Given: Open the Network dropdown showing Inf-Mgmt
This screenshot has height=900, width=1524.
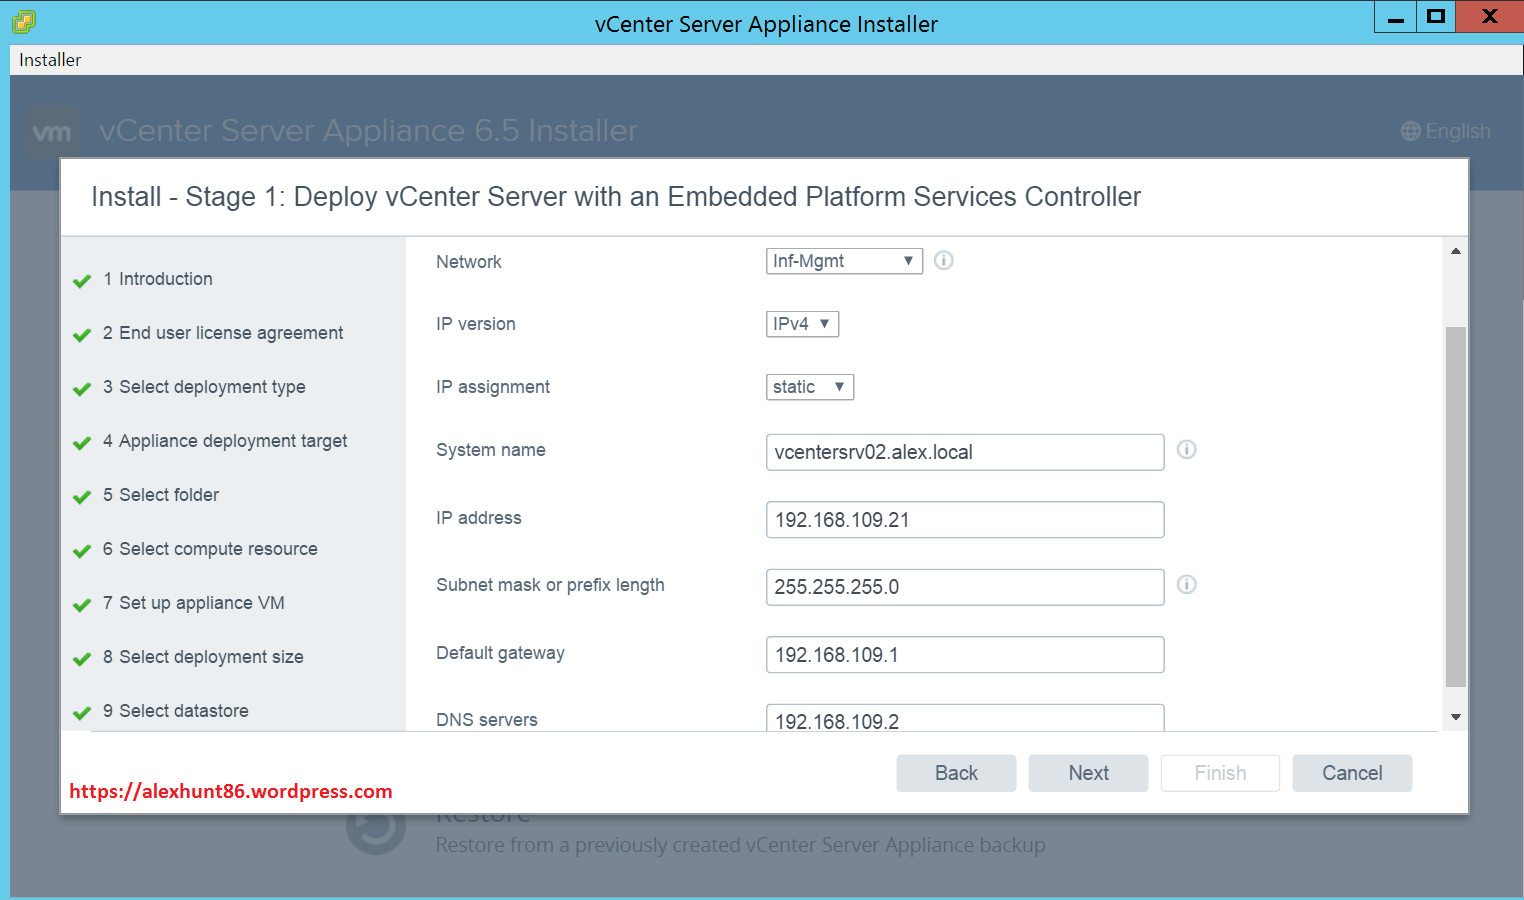Looking at the screenshot, I should coord(843,261).
